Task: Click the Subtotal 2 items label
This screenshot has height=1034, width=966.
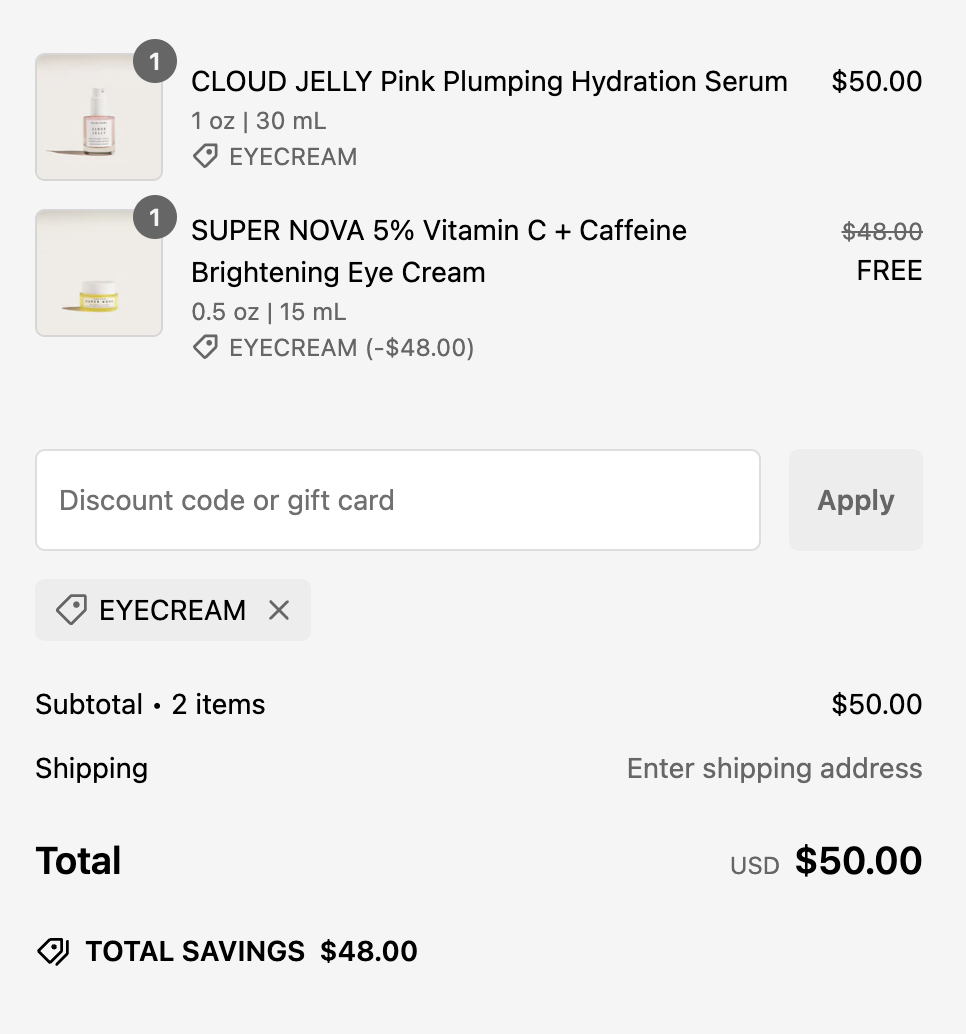Action: tap(150, 704)
